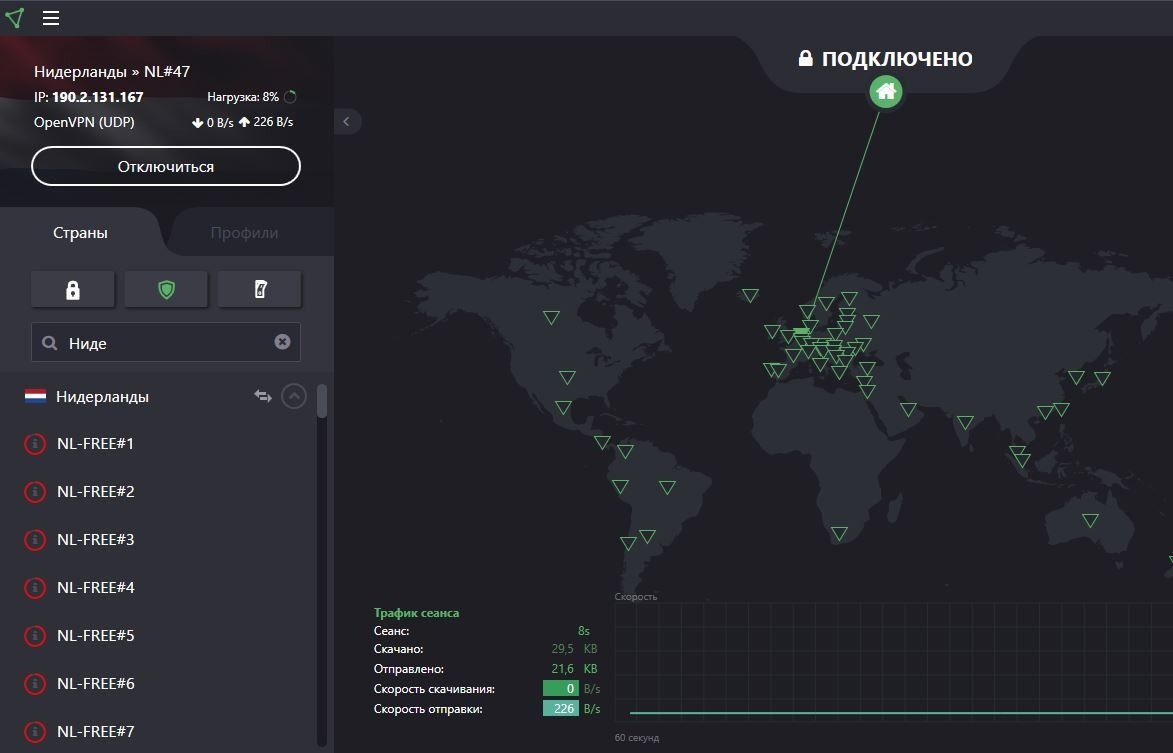
Task: Toggle the Kill Switch button
Action: (x=260, y=289)
